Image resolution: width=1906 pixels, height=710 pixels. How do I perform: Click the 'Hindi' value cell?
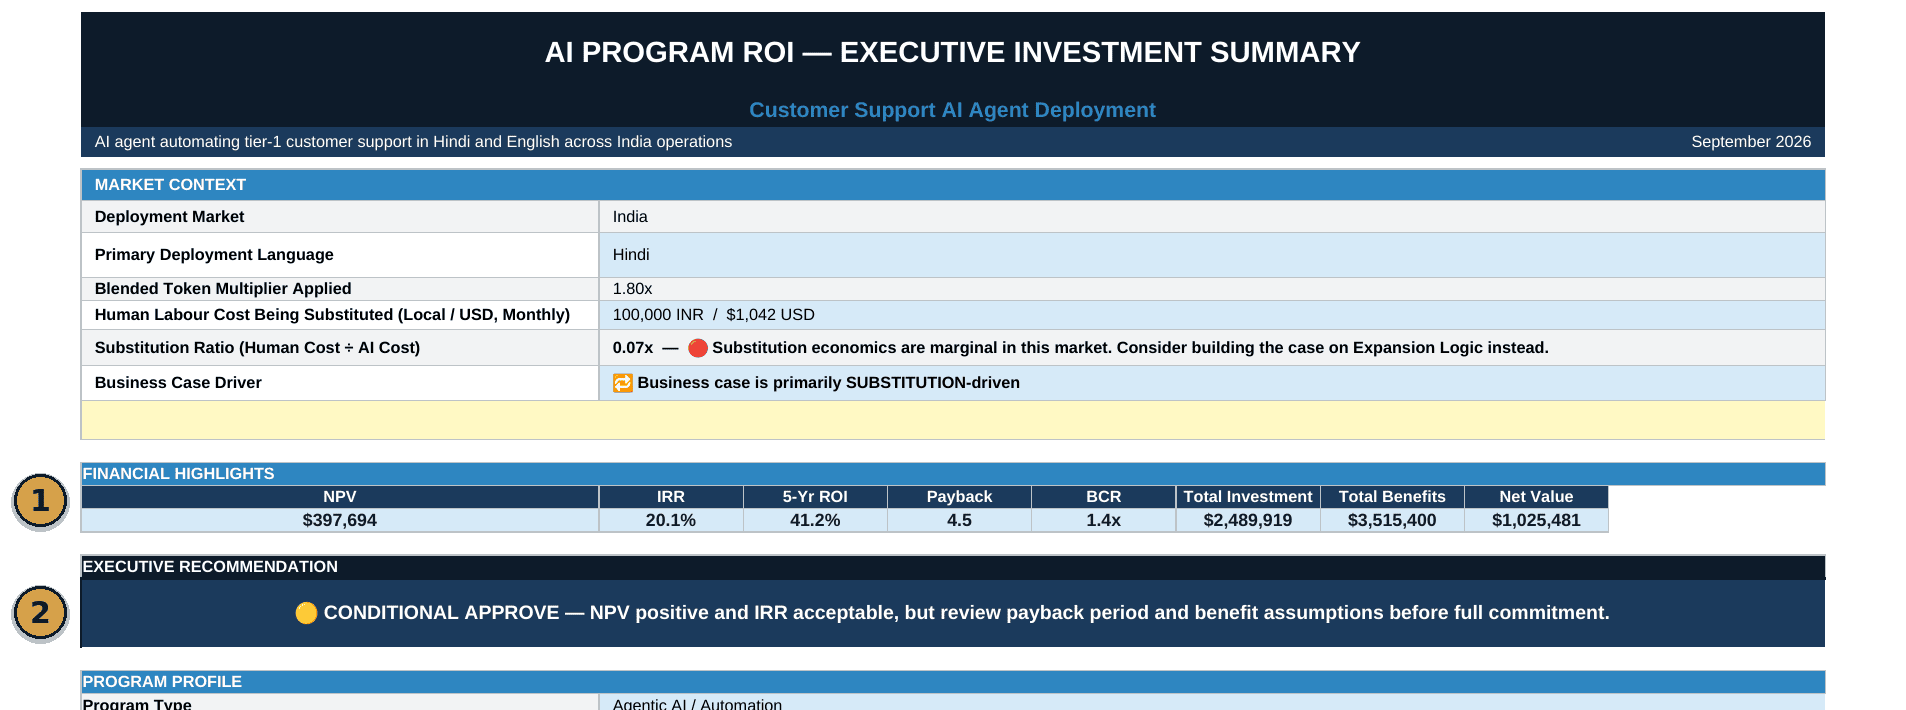(x=1212, y=255)
